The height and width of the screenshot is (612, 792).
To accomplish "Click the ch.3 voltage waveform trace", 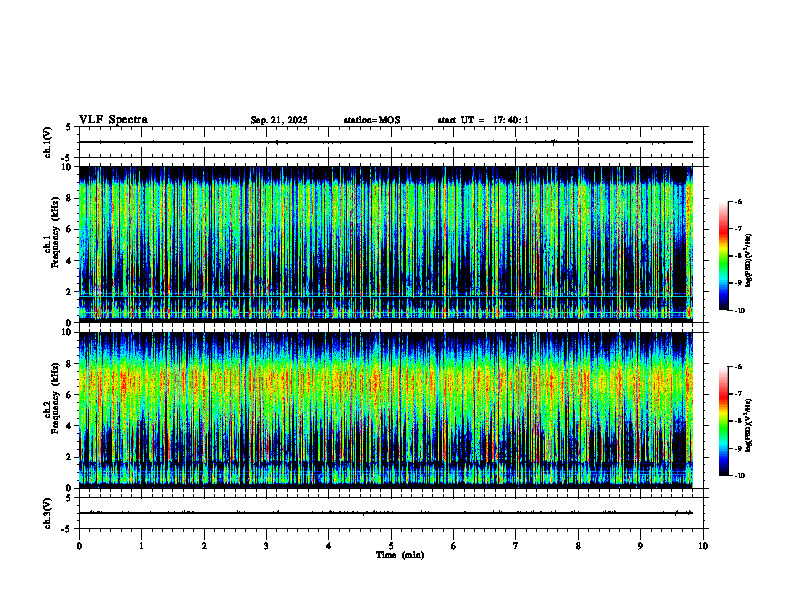I will pos(386,513).
